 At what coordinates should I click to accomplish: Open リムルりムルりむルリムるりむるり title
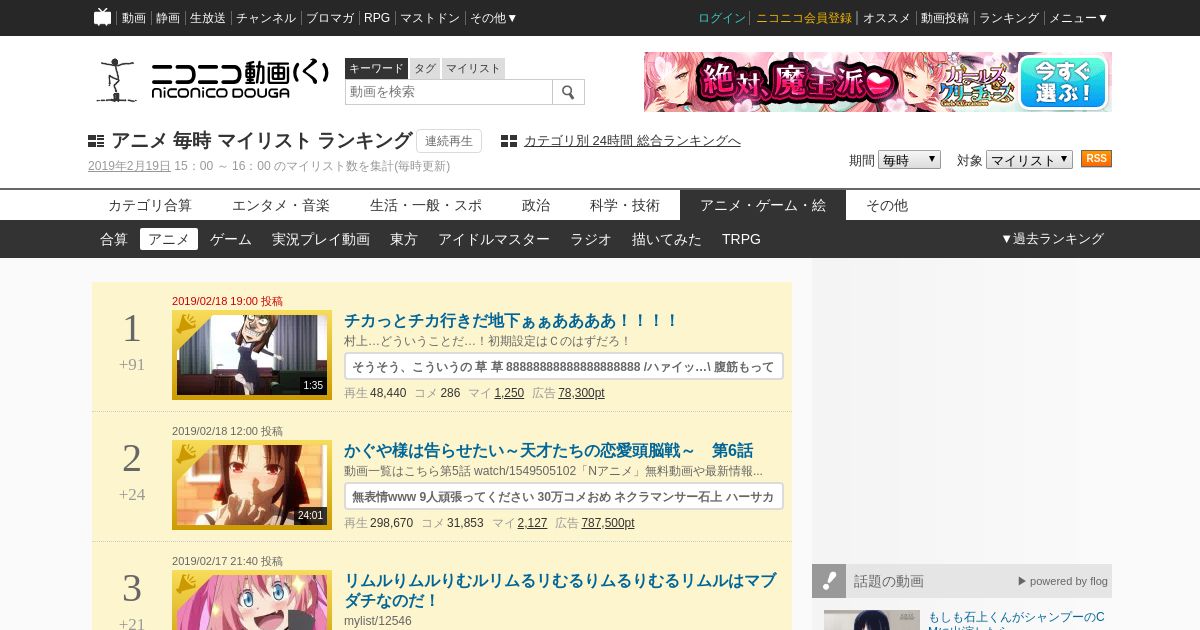click(559, 590)
